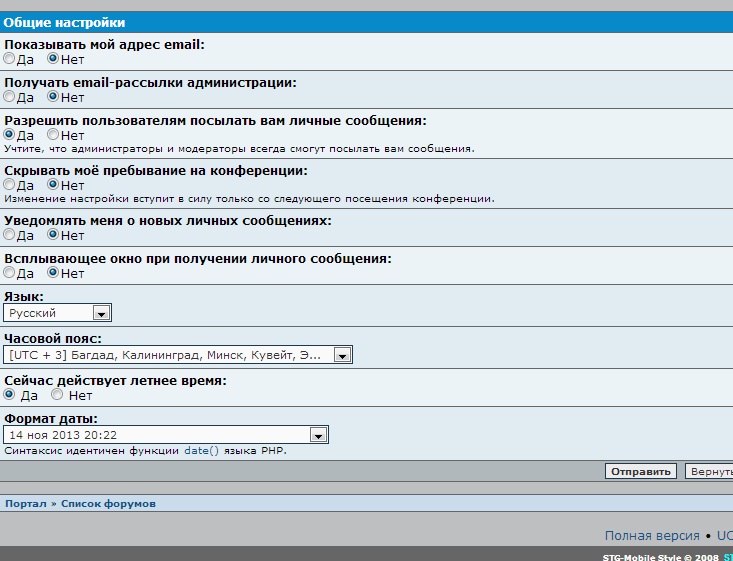This screenshot has height=561, width=733.
Task: Select 'Да' to notify about new personal messages
Action: (x=10, y=235)
